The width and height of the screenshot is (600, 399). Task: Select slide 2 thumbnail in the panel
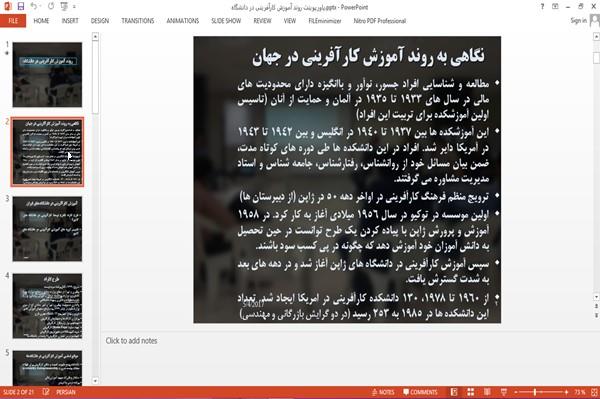pyautogui.click(x=47, y=152)
